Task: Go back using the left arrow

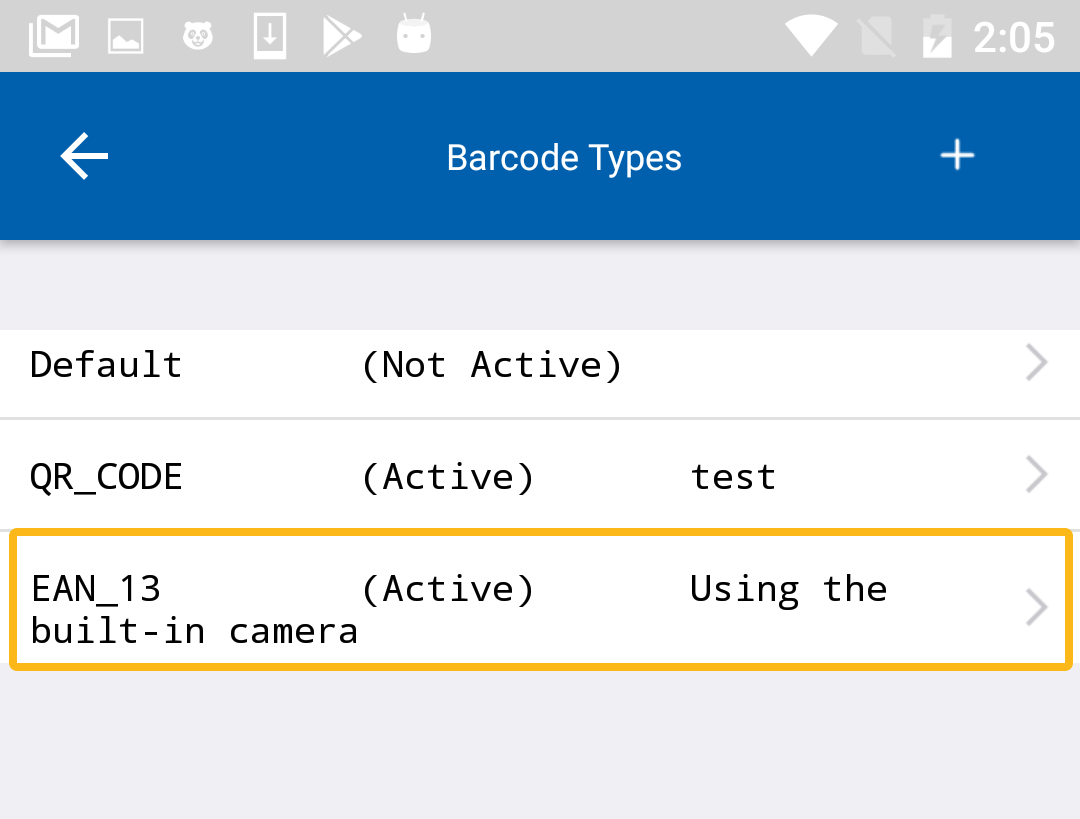Action: pyautogui.click(x=84, y=157)
